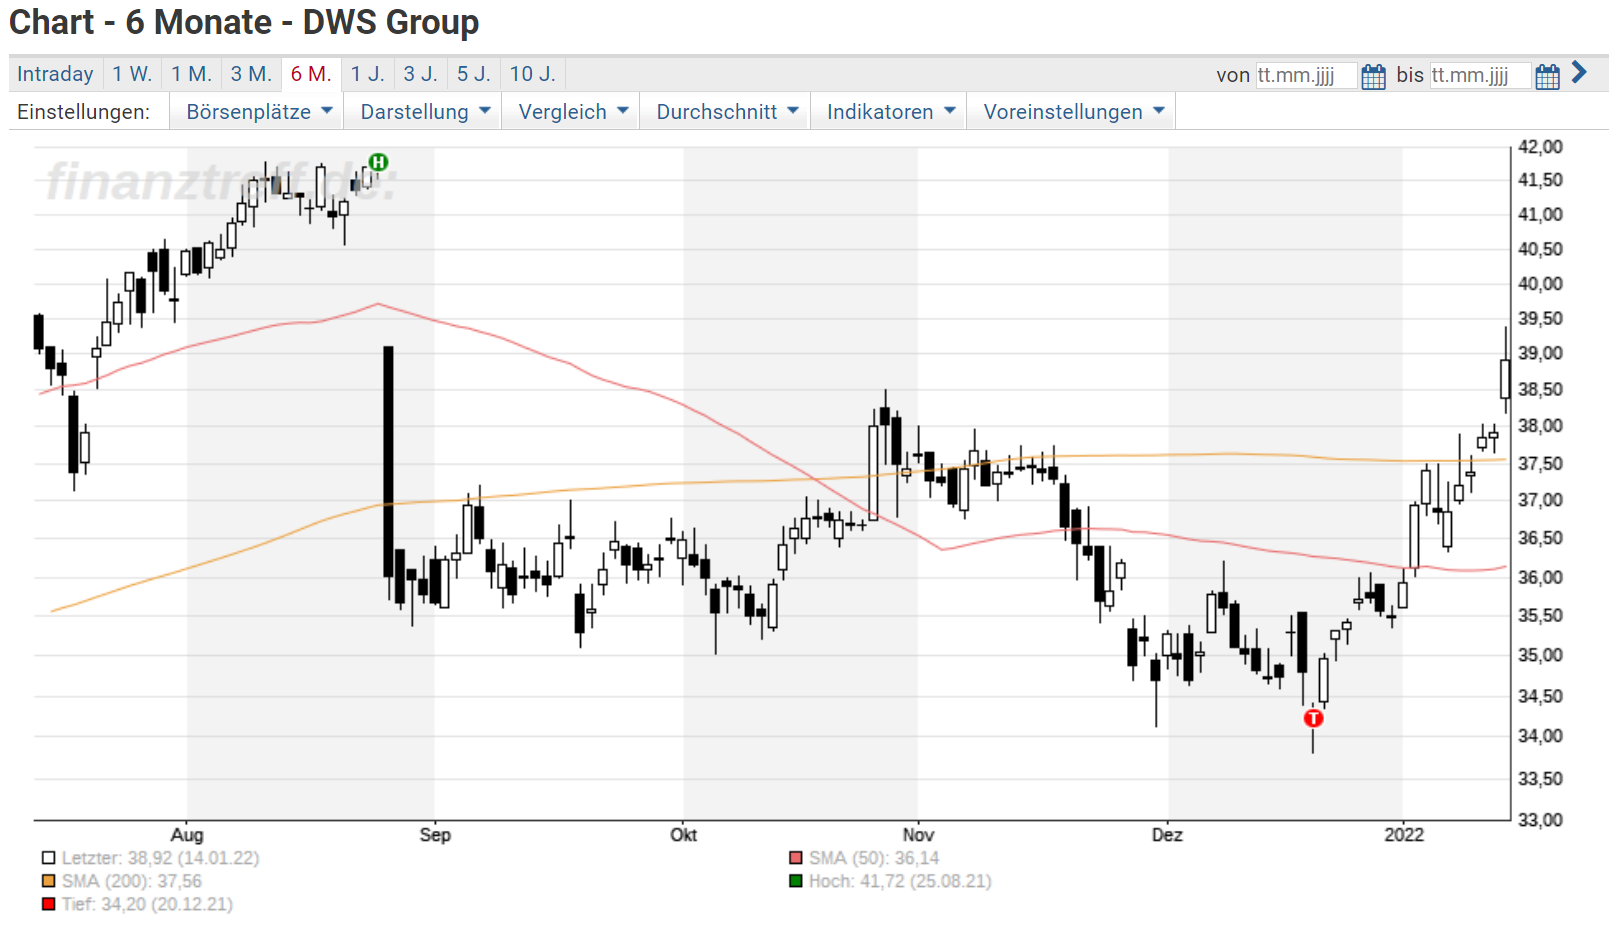Click the orange SMA (200) legend swatch
Viewport: 1620px width, 930px height.
coord(48,881)
